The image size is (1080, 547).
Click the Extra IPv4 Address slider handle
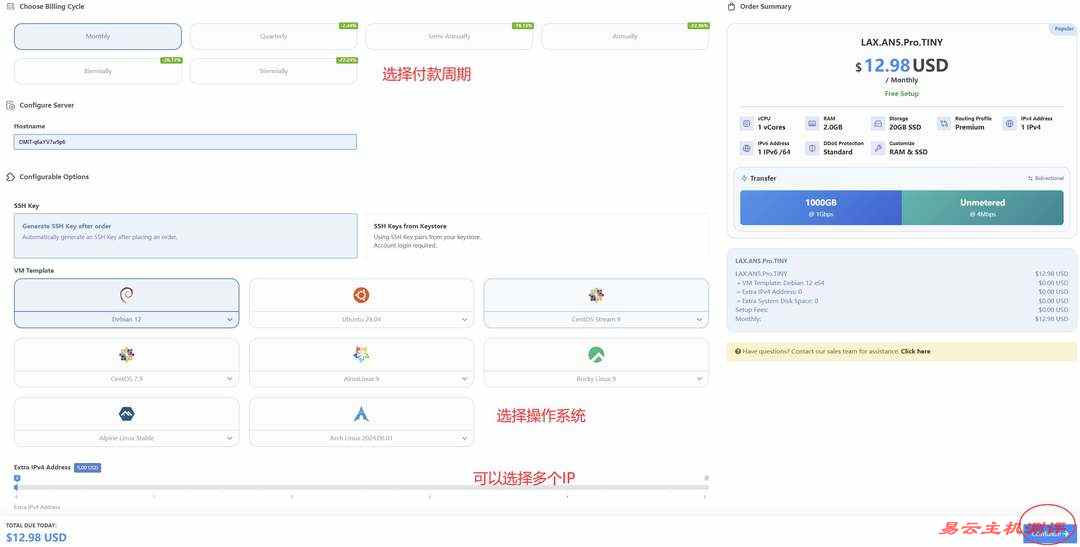tap(17, 486)
